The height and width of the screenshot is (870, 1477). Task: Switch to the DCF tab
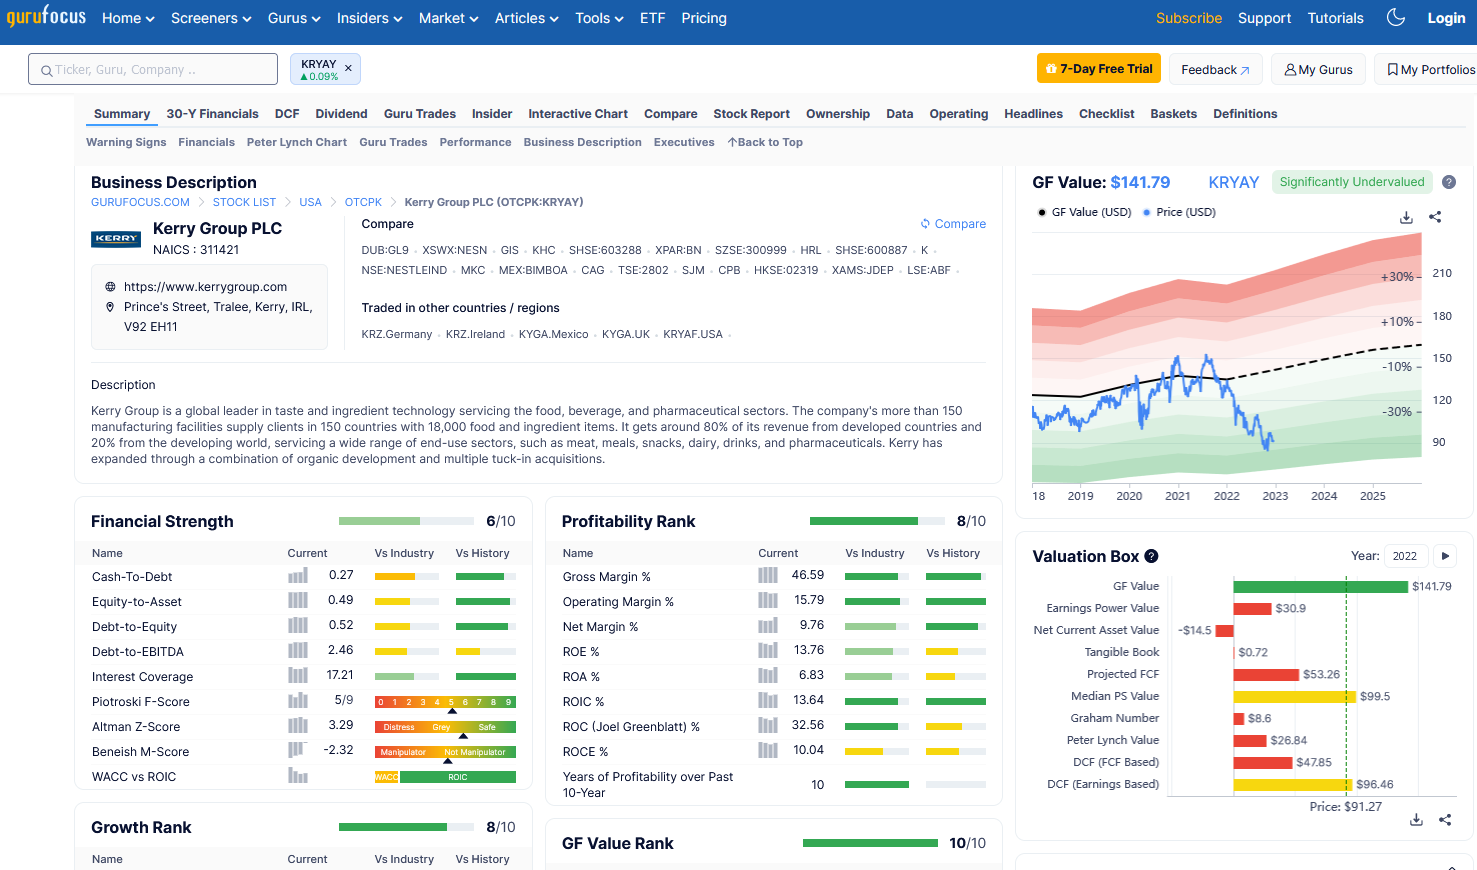pos(287,114)
